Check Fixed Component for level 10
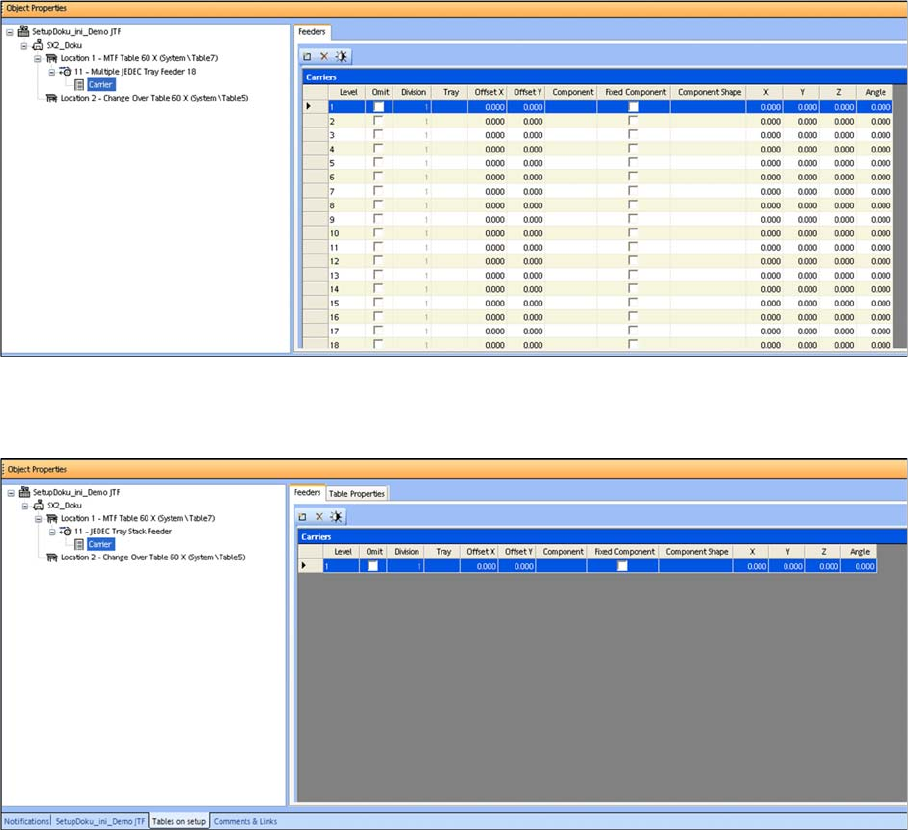 [632, 233]
